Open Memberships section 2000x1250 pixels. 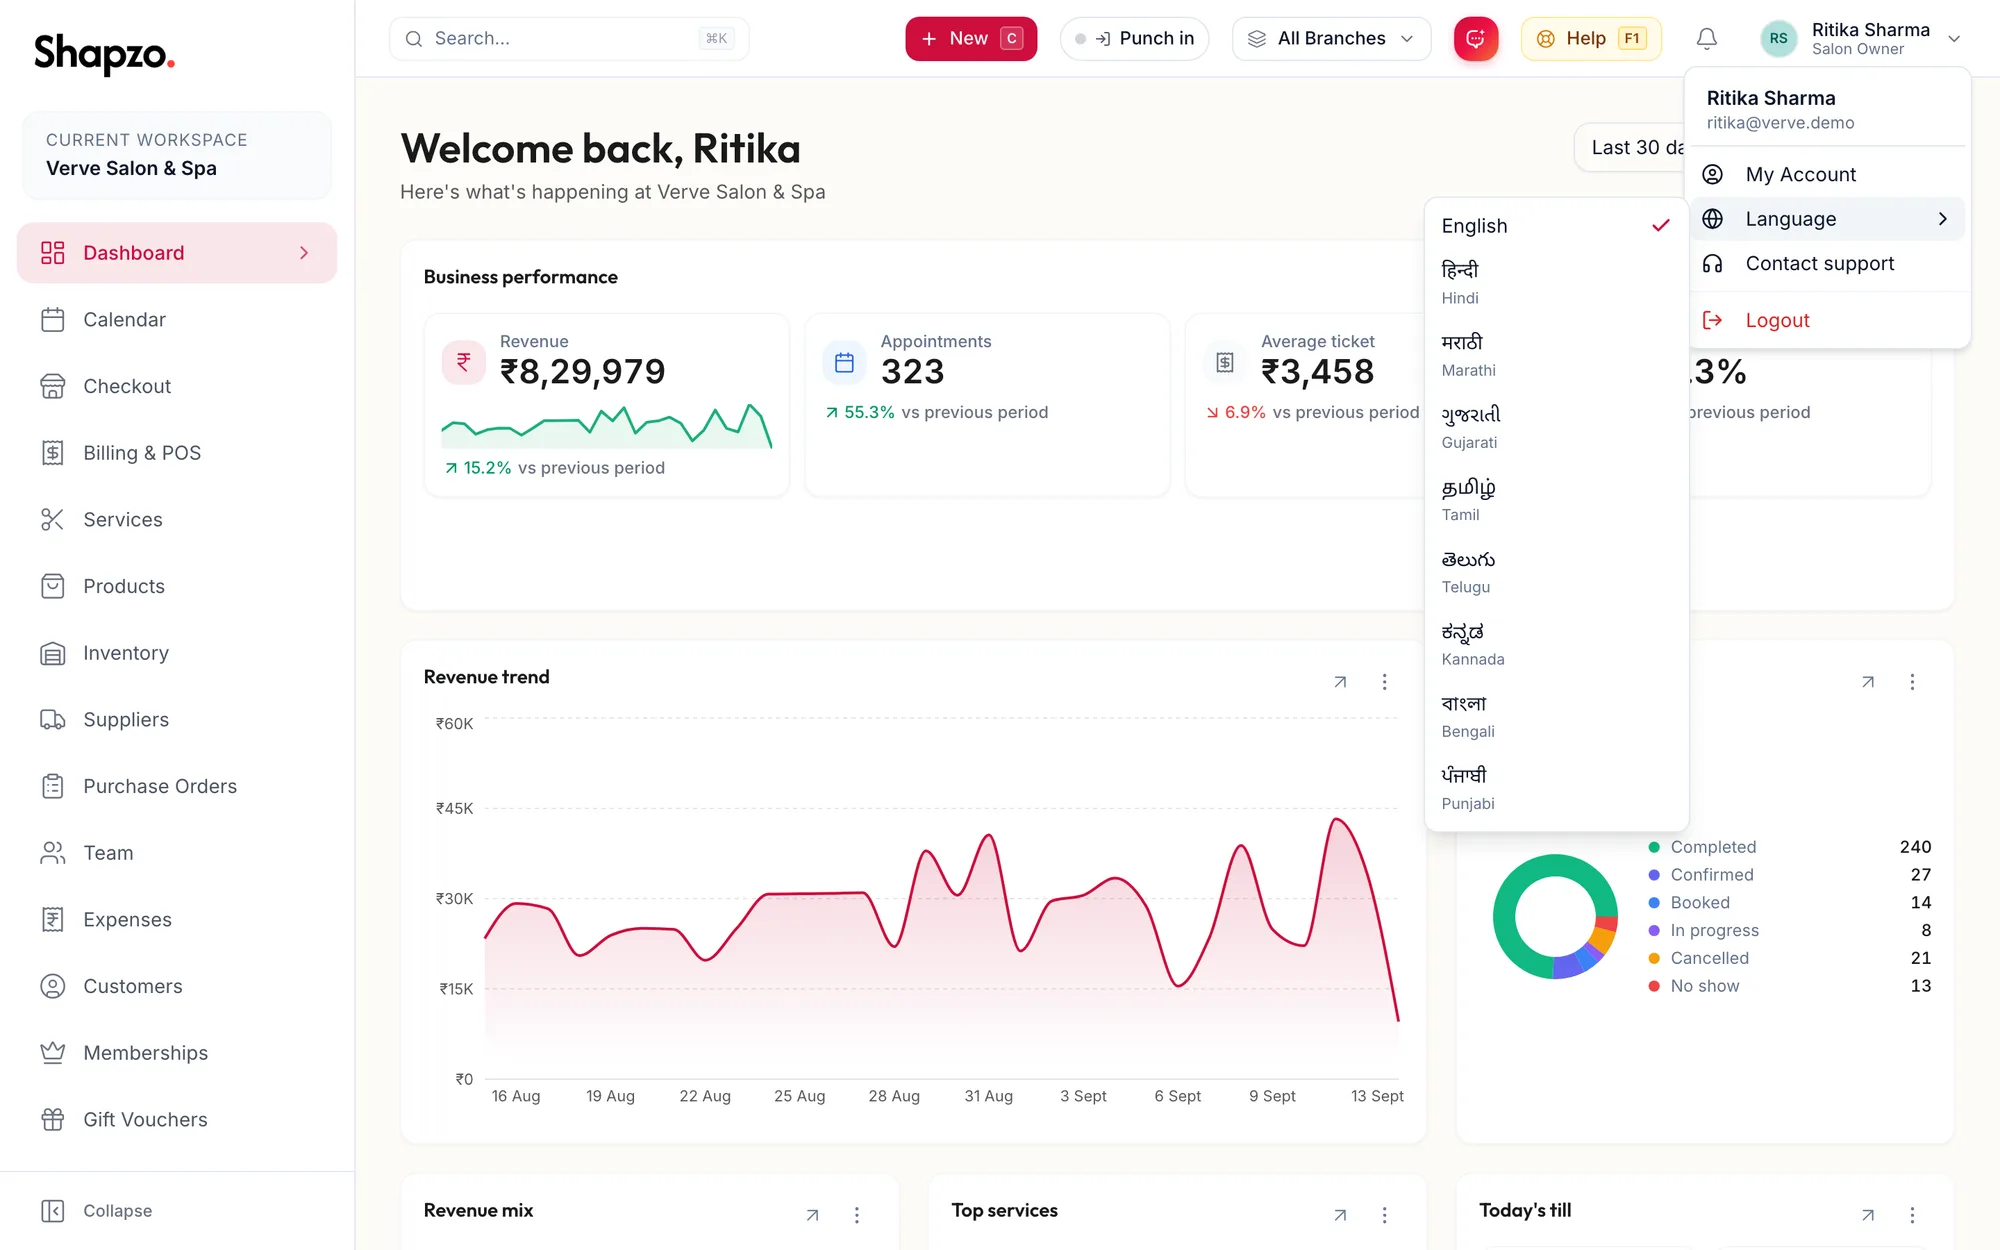click(177, 1053)
